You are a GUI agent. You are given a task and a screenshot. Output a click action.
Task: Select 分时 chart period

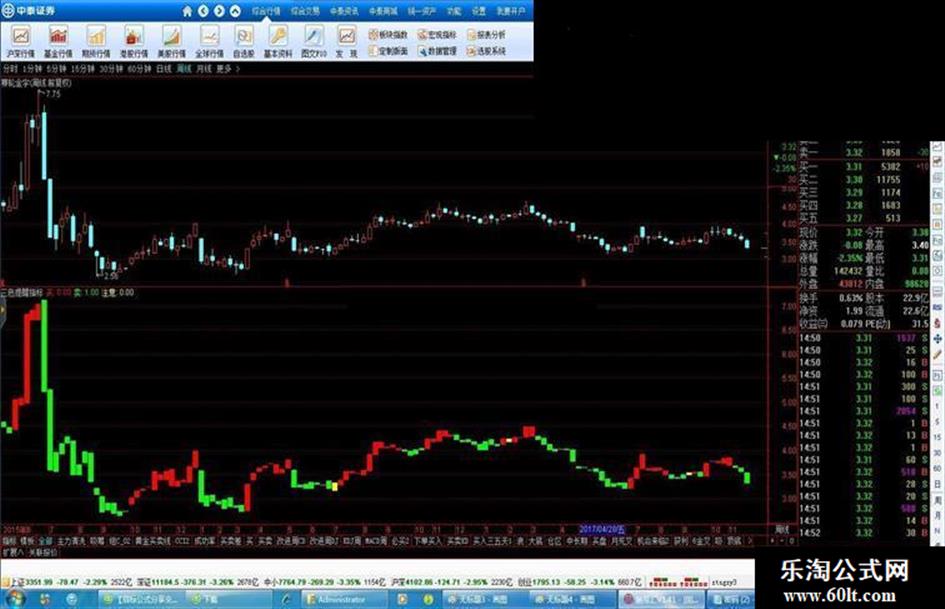[x=10, y=69]
